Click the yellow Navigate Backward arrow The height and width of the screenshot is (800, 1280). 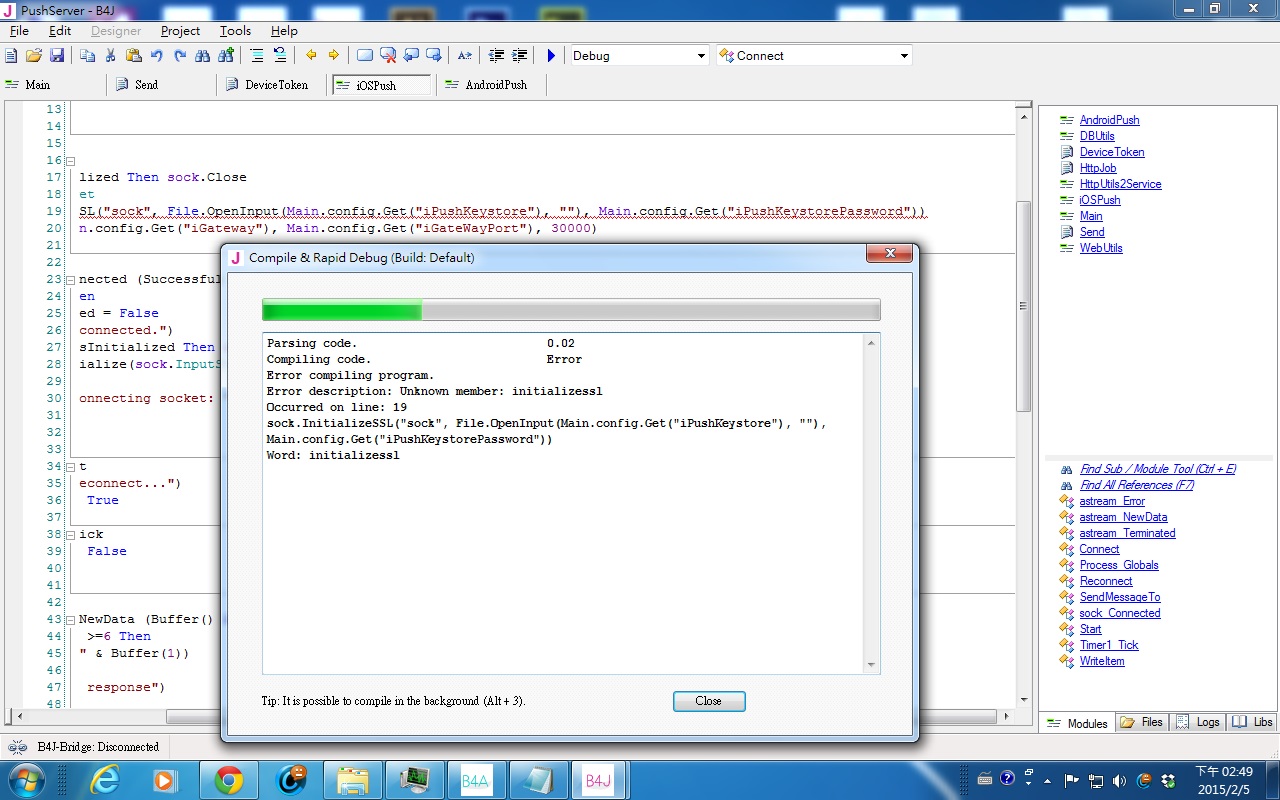[311, 56]
